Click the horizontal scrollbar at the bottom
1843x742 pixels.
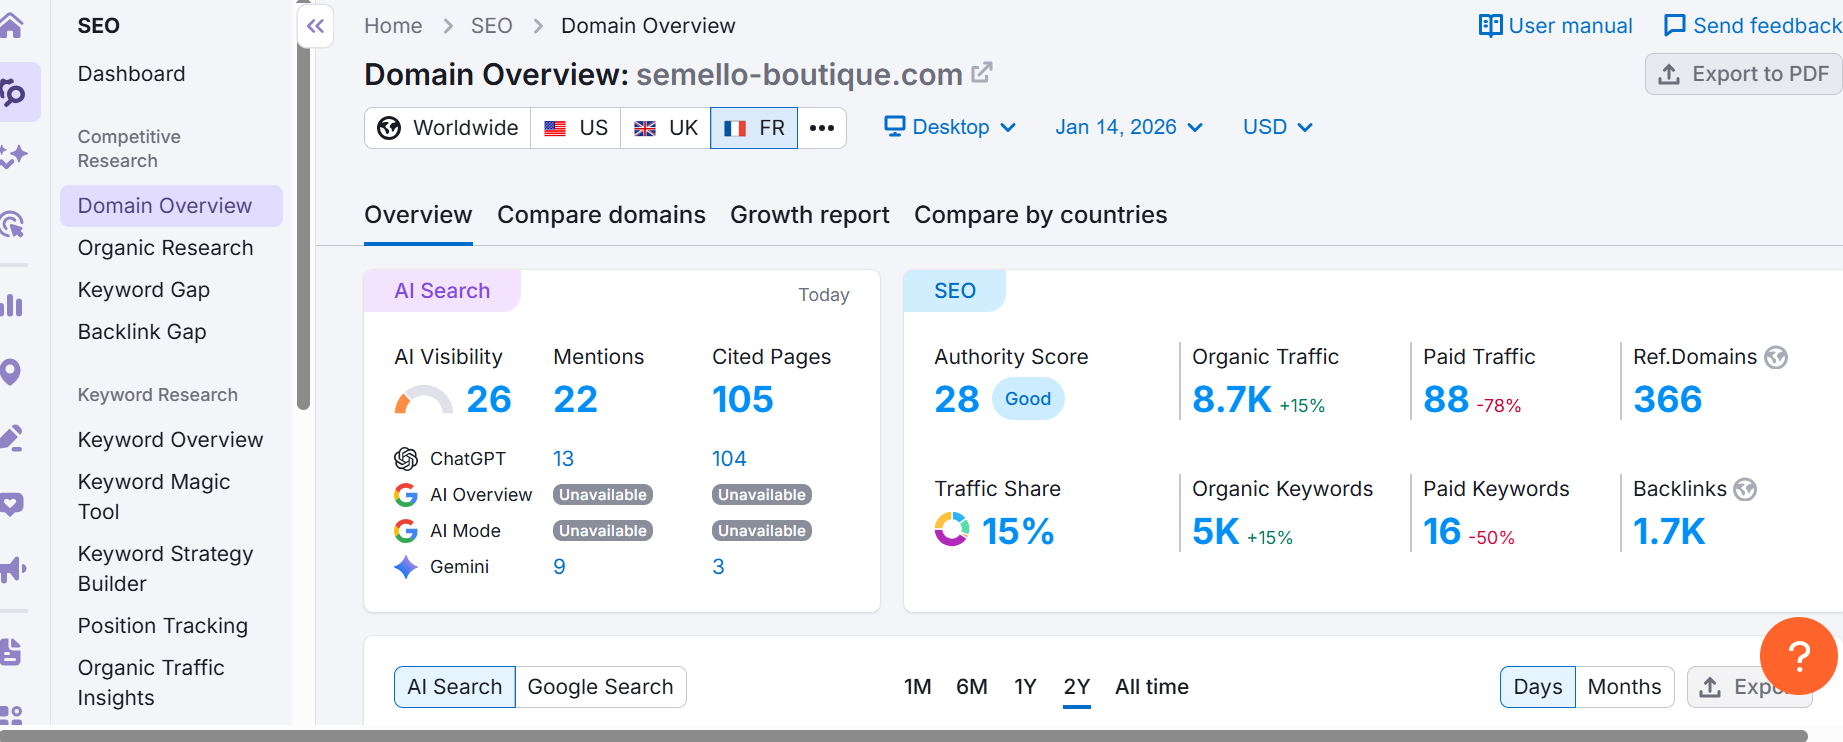tap(900, 735)
